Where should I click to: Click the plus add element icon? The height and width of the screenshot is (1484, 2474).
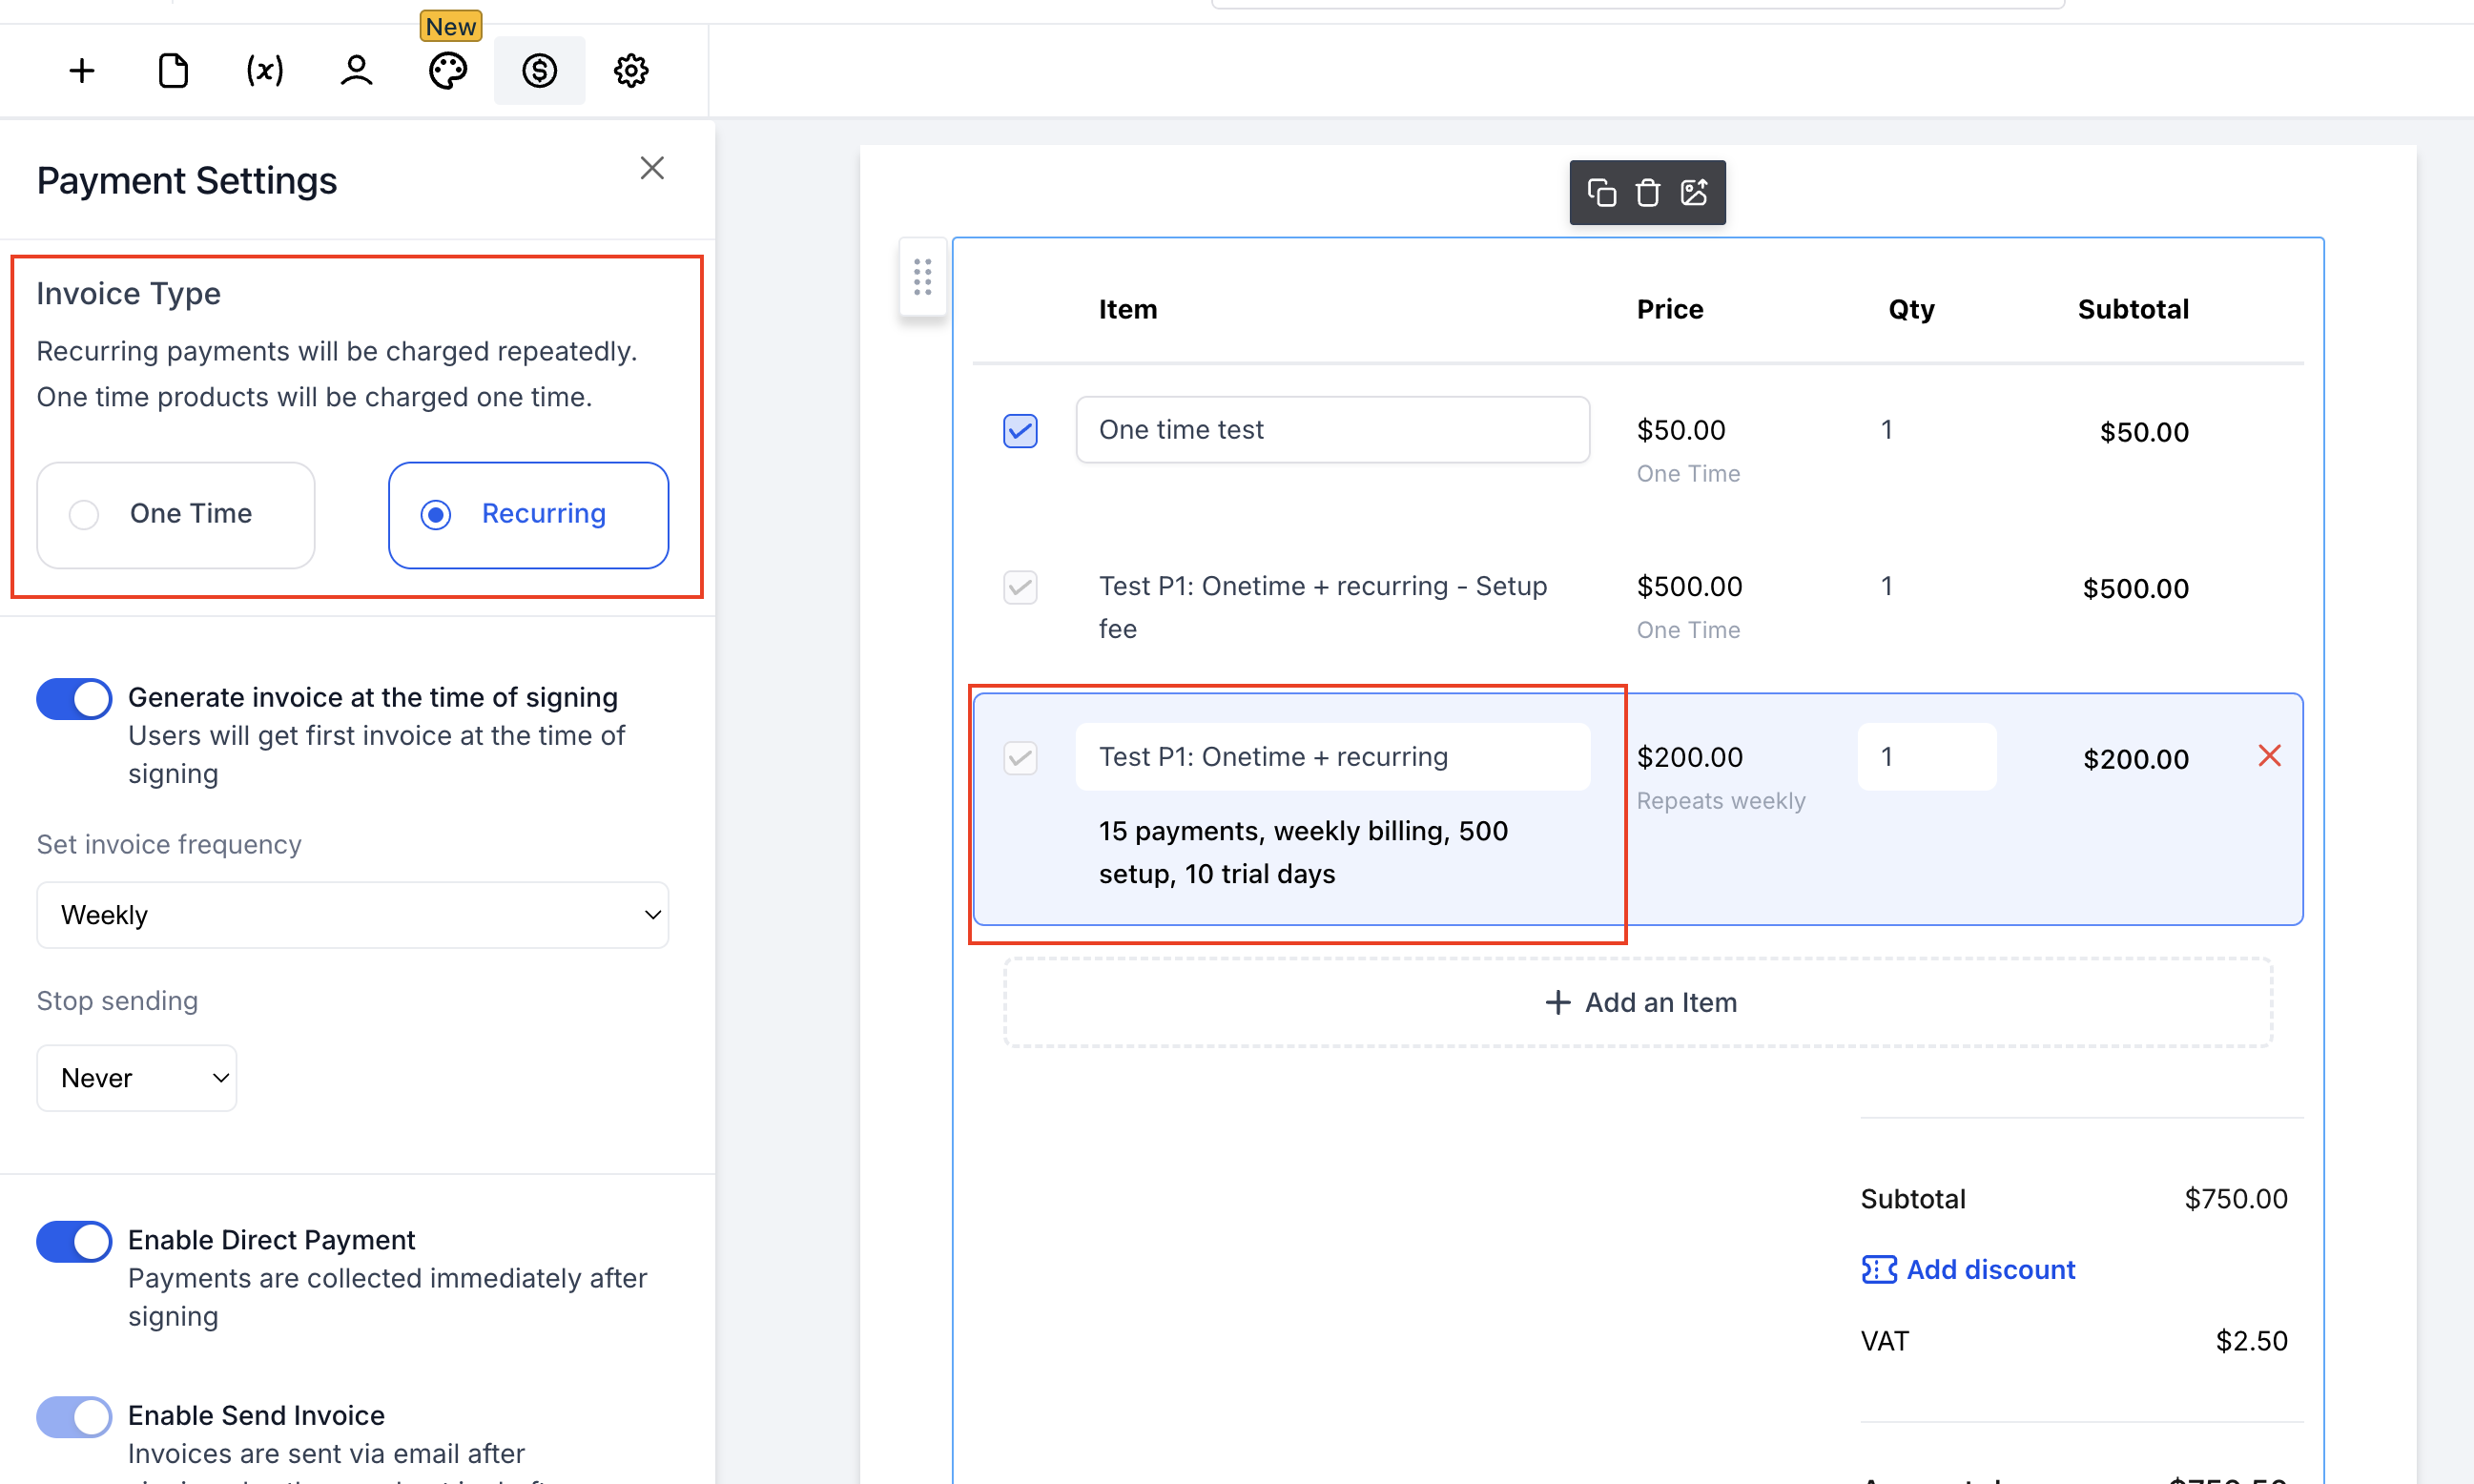82,71
